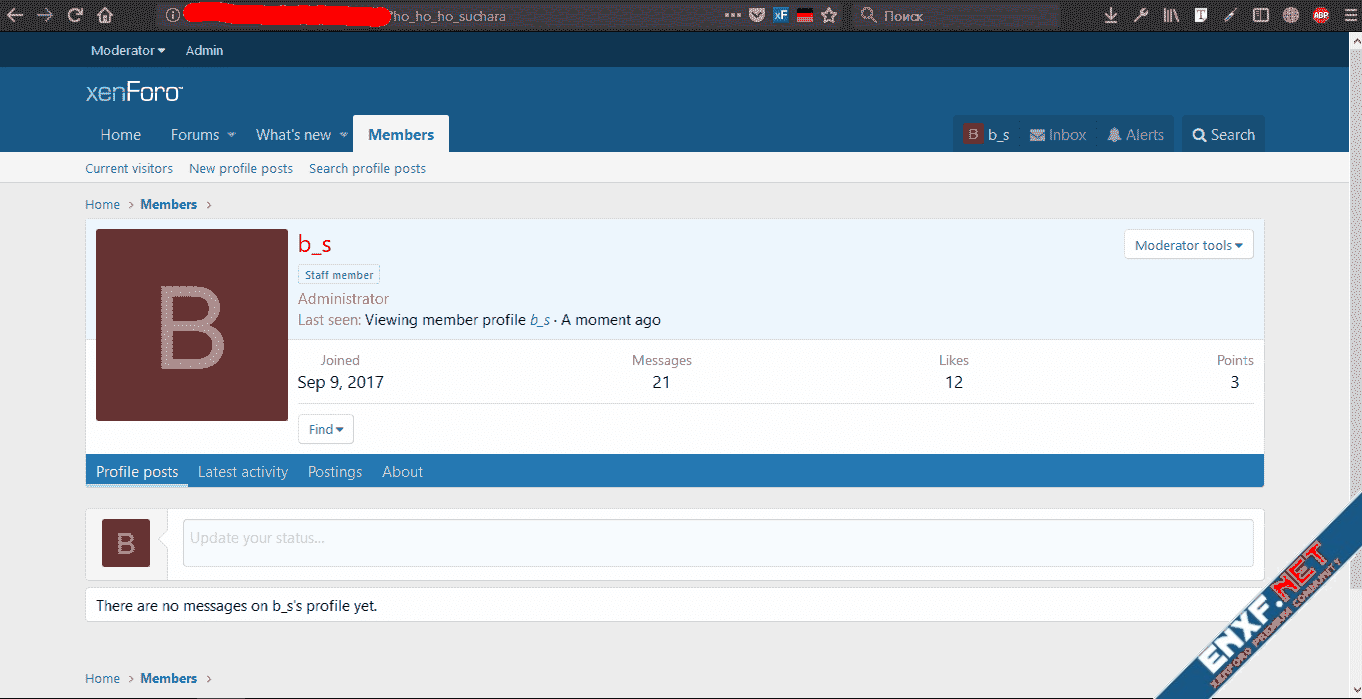Viewport: 1362px width, 699px height.
Task: Open the Pocket save icon in address bar
Action: [757, 15]
